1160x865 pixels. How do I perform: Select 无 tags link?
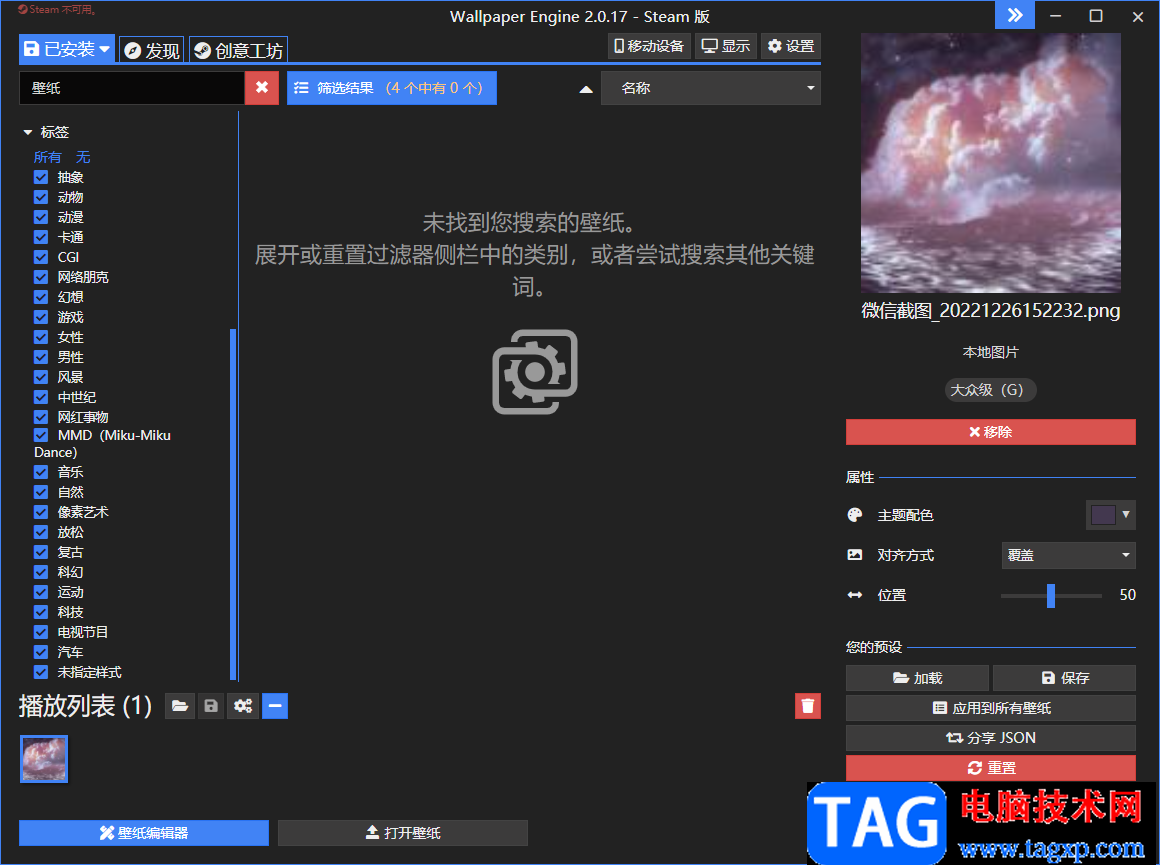coord(83,157)
